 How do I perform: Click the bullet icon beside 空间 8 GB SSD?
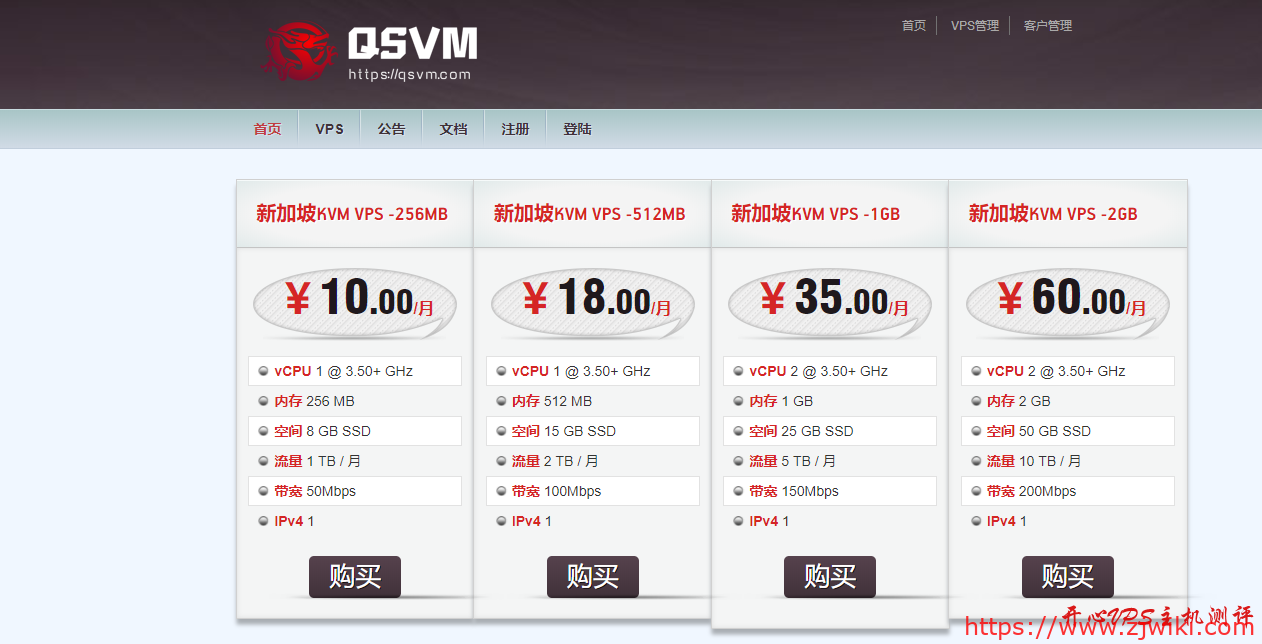[263, 431]
